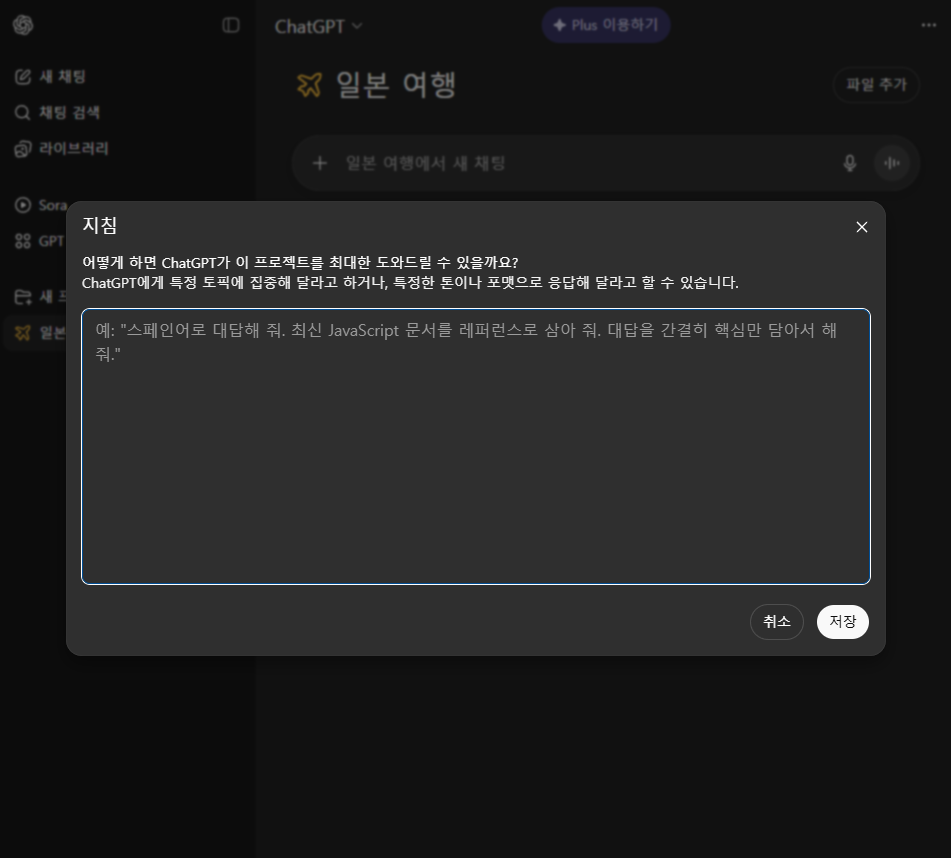Open the GPT explore grid icon
This screenshot has width=951, height=858.
23,241
